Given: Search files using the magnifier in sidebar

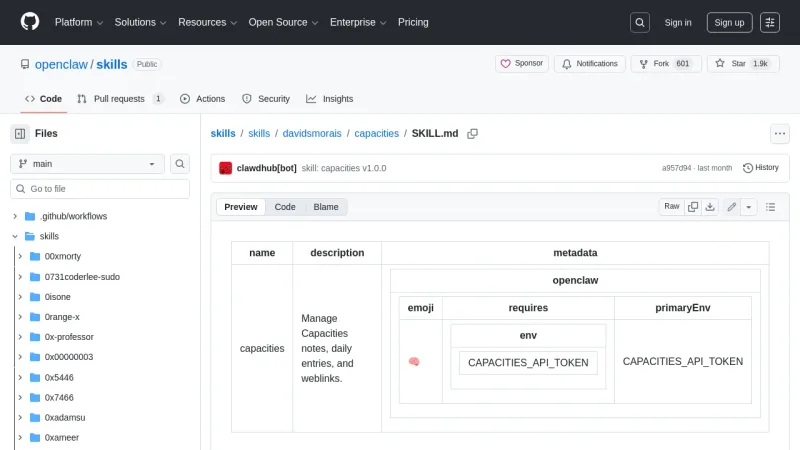Looking at the screenshot, I should coord(180,164).
